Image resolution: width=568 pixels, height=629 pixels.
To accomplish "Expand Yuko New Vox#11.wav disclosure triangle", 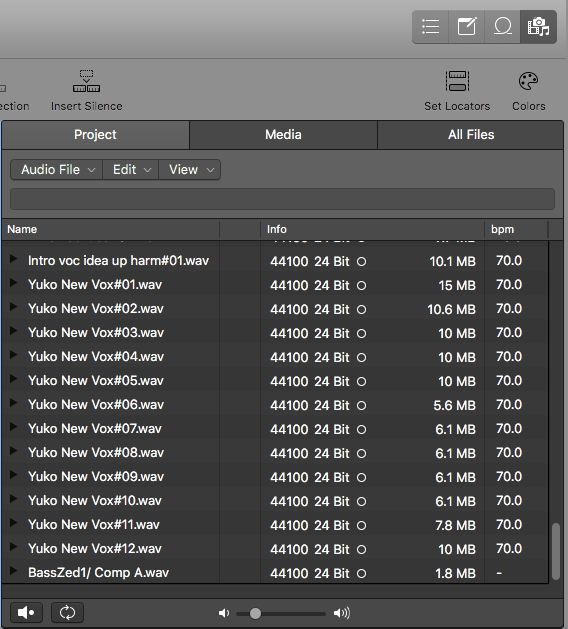I will (x=13, y=523).
